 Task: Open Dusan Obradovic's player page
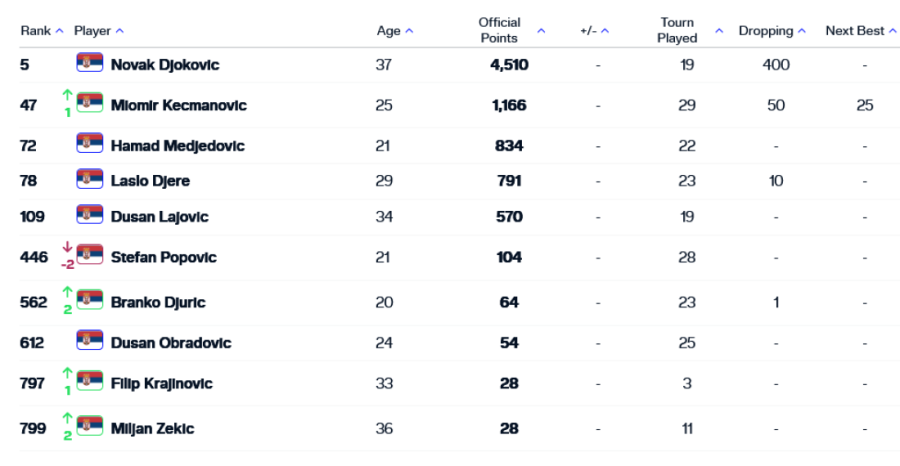171,343
